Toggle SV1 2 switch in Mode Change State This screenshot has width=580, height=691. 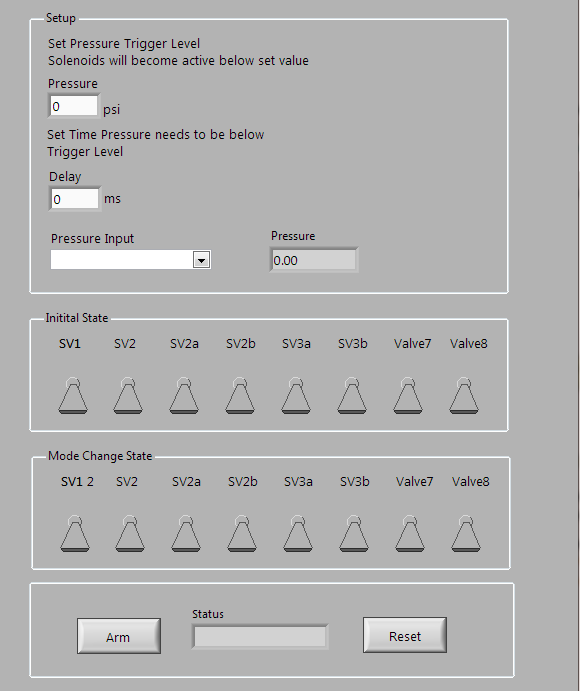(75, 533)
